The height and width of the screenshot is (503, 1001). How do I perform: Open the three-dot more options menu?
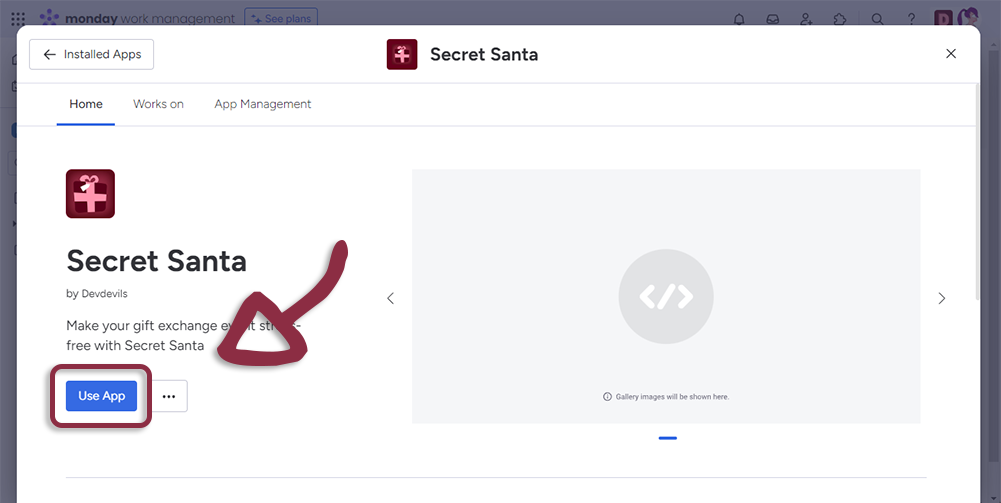pos(169,396)
